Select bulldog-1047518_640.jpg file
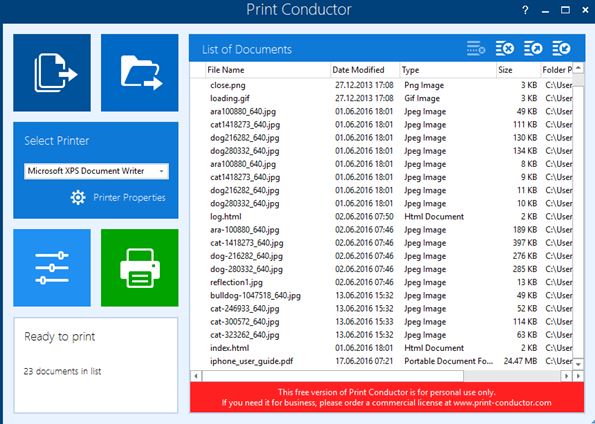 tap(381, 295)
